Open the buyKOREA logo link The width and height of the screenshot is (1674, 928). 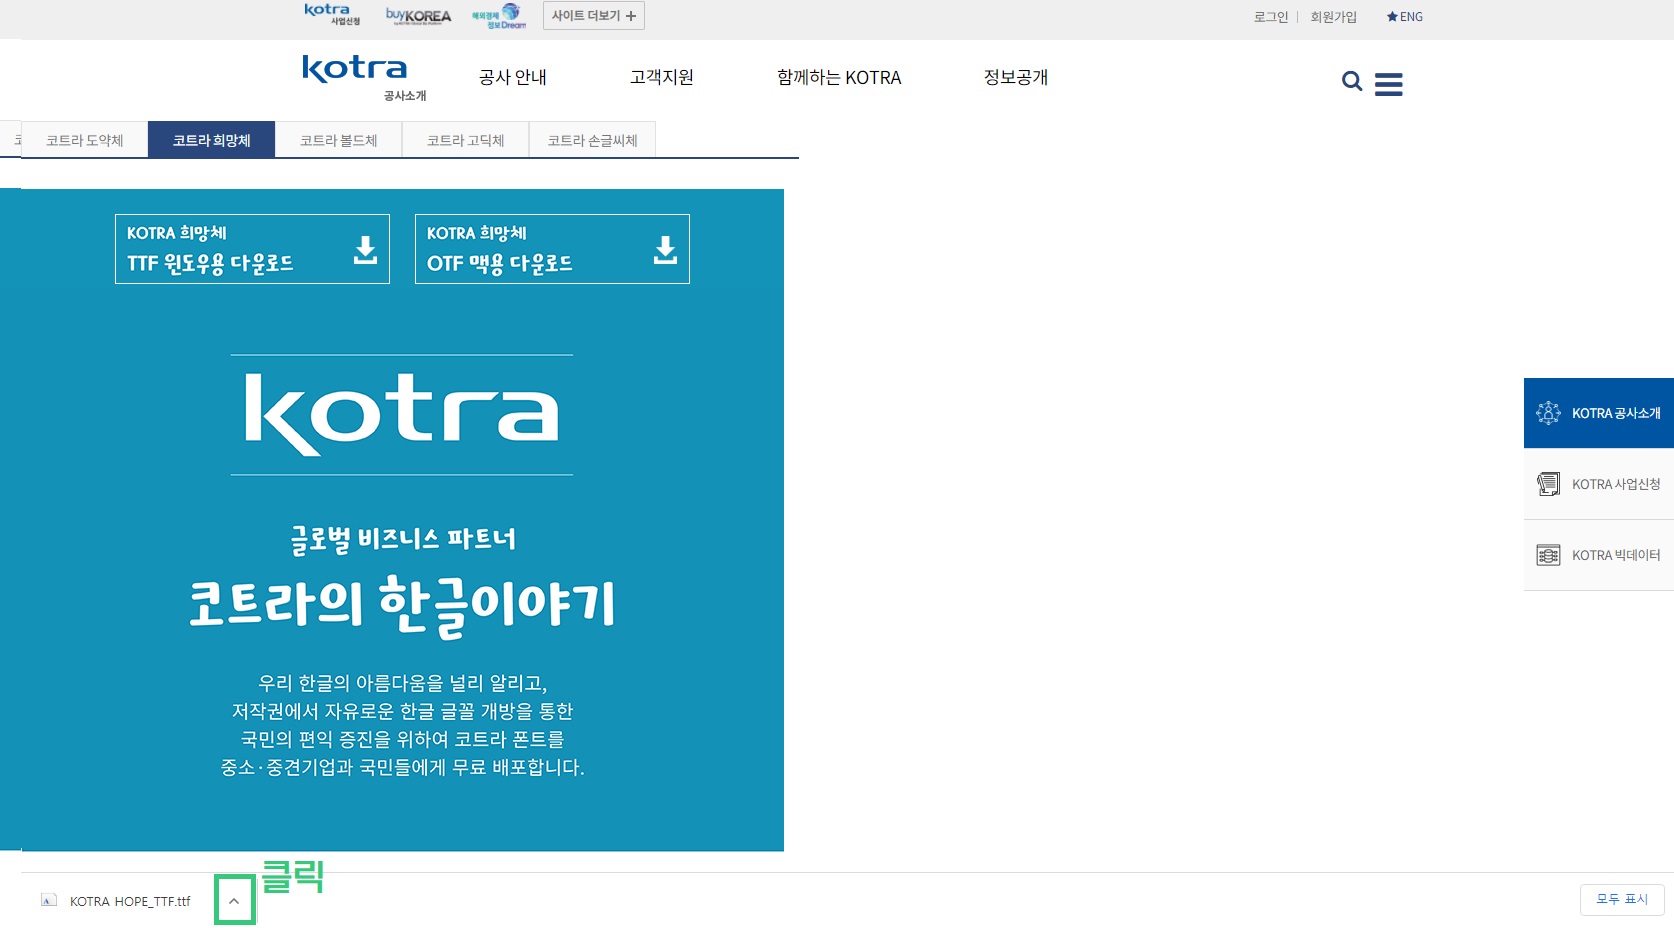(418, 16)
